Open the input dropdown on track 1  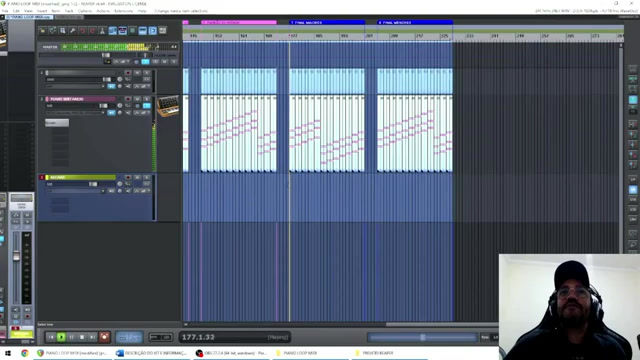point(75,87)
